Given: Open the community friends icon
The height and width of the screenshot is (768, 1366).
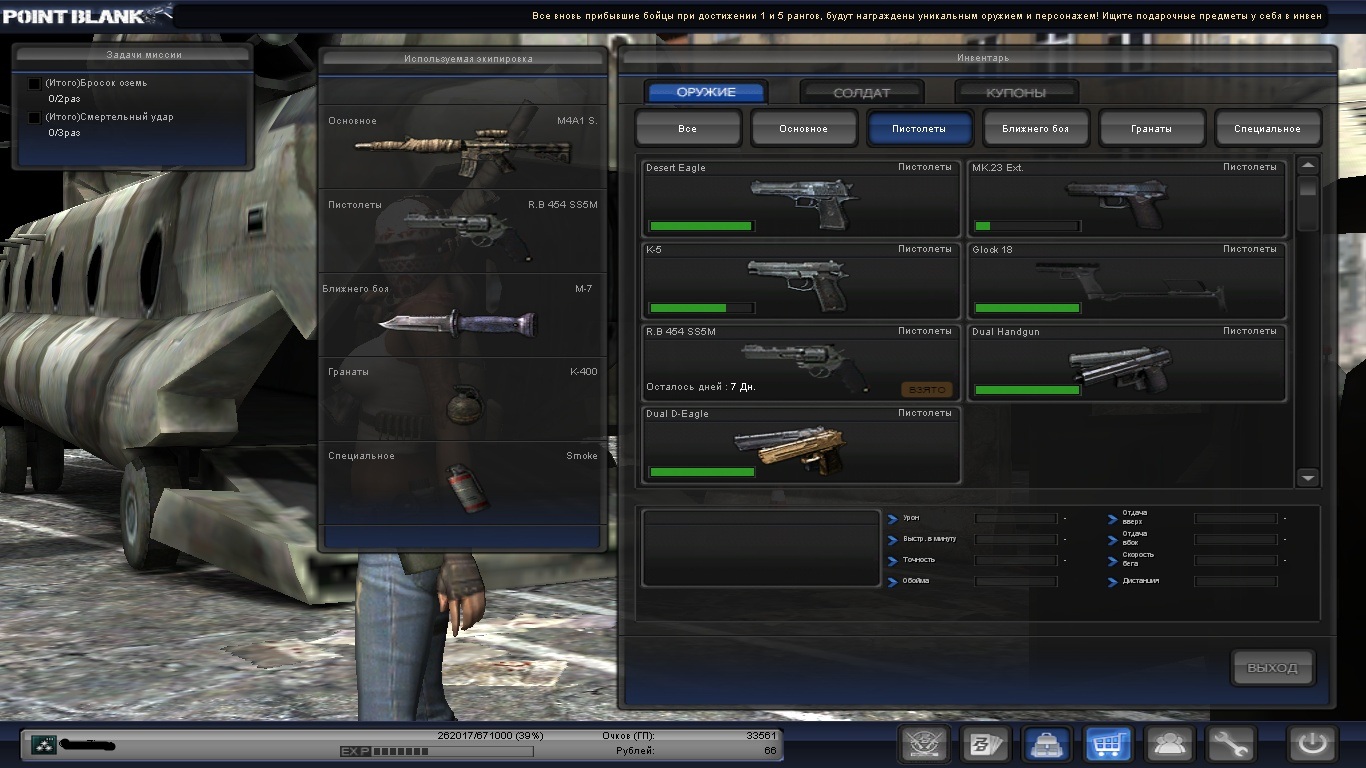Looking at the screenshot, I should [1169, 744].
